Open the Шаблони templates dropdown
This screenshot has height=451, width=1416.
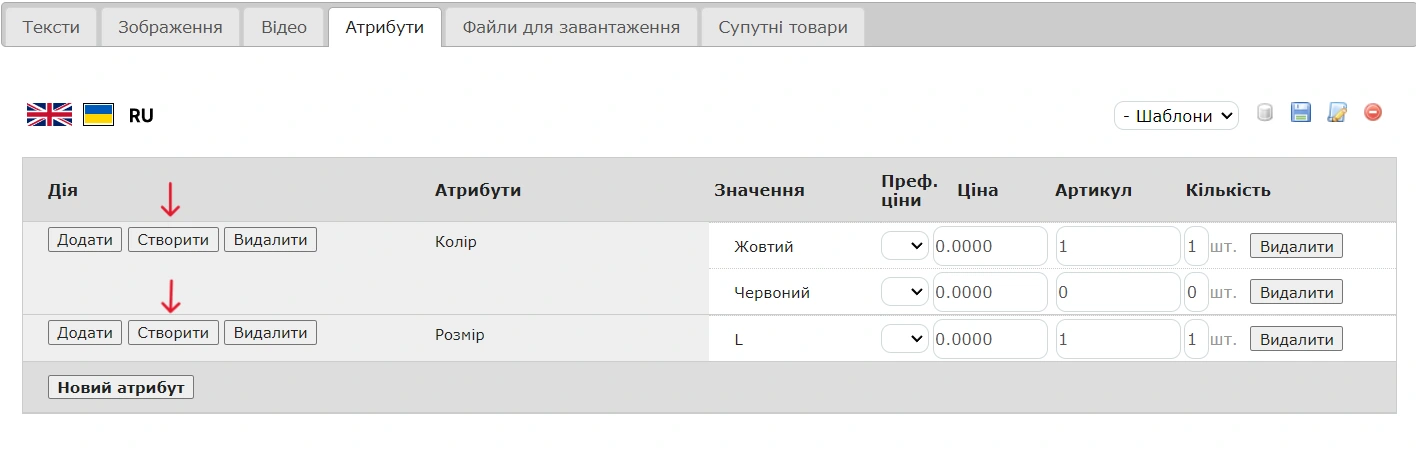click(1176, 116)
